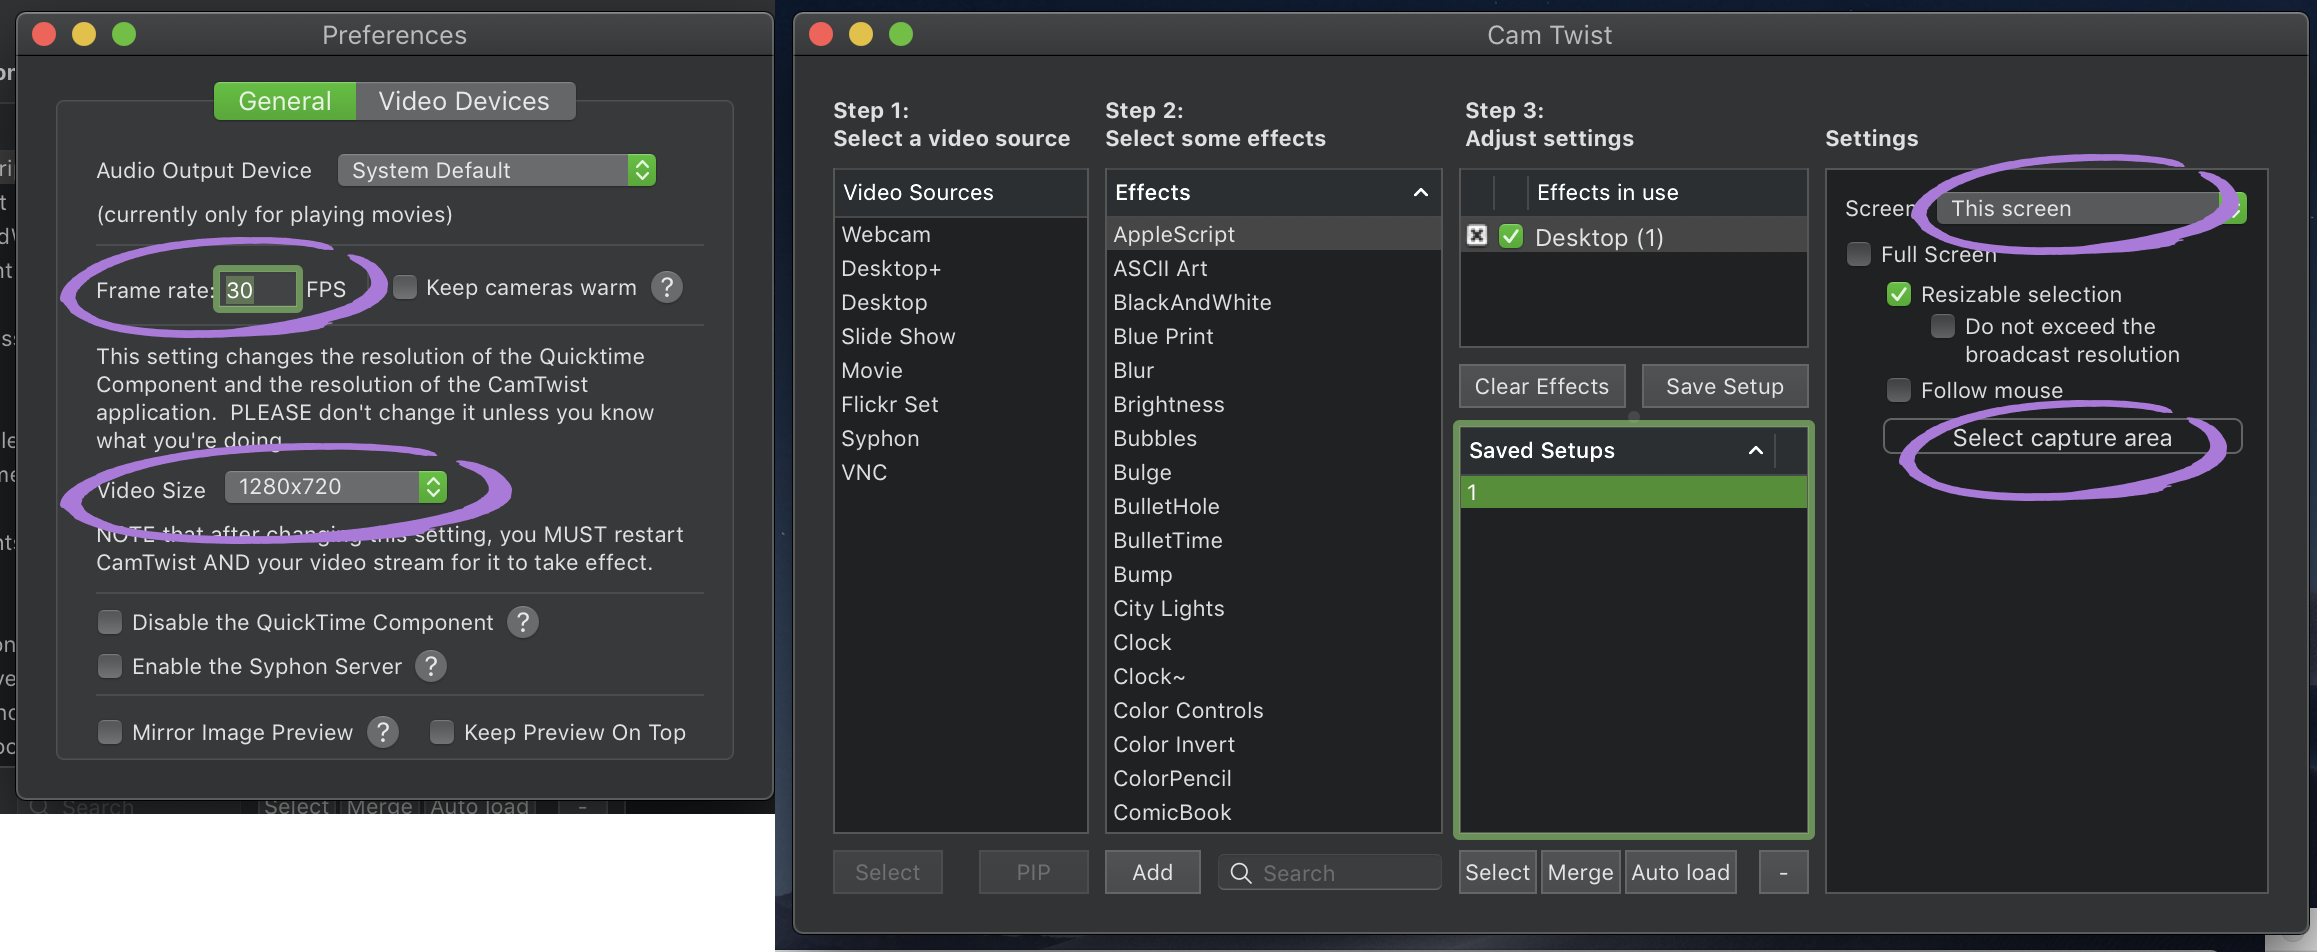Select the Brightness effect
2317x952 pixels.
coord(1273,404)
